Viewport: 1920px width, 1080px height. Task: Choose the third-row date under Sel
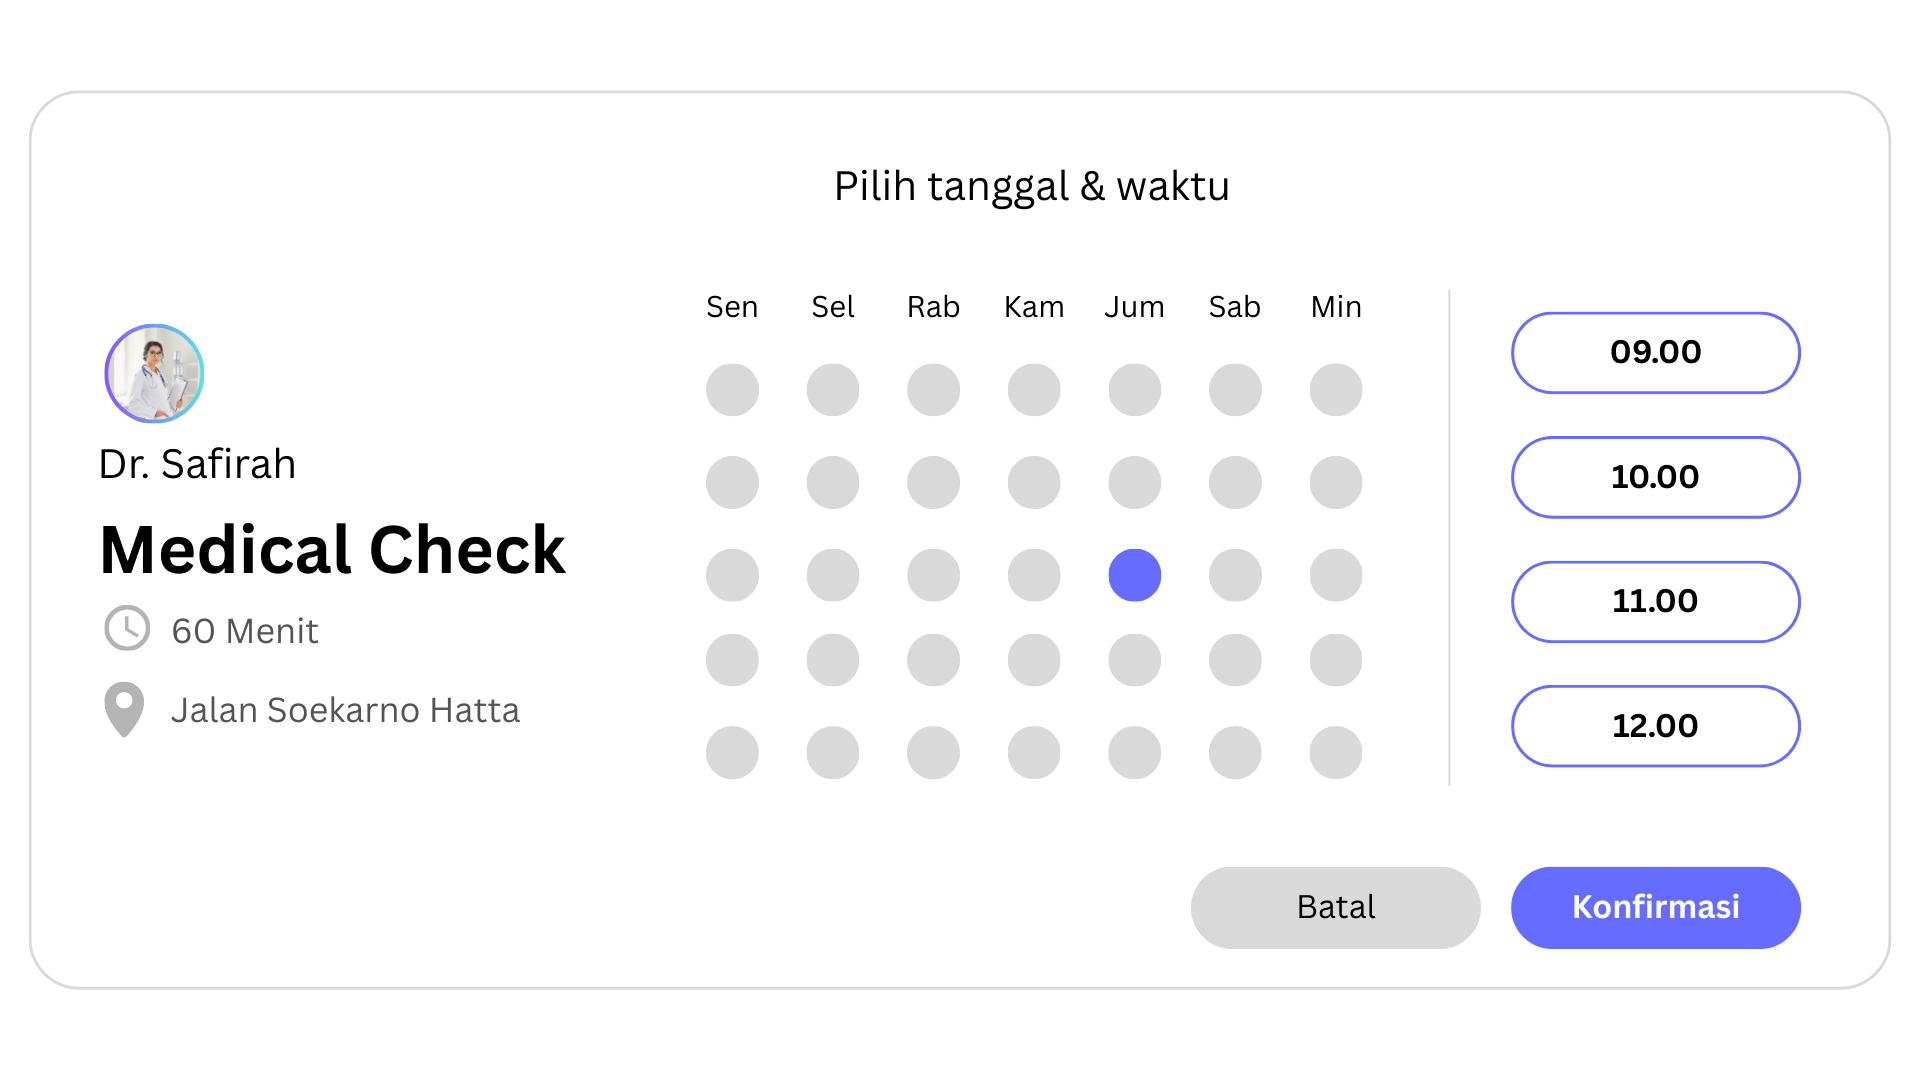833,575
